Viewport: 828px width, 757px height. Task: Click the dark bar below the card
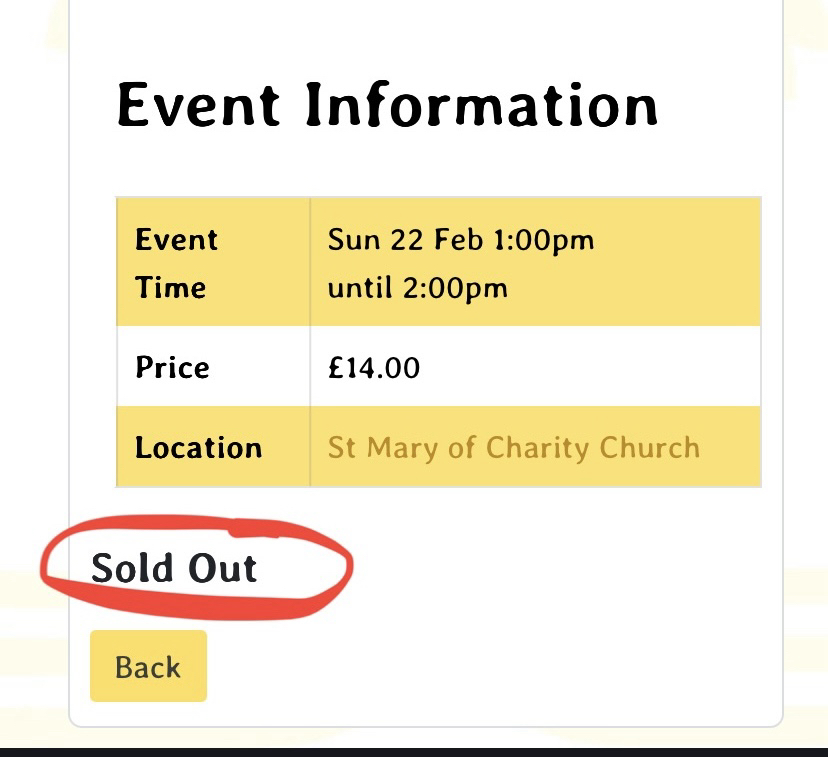click(x=414, y=751)
